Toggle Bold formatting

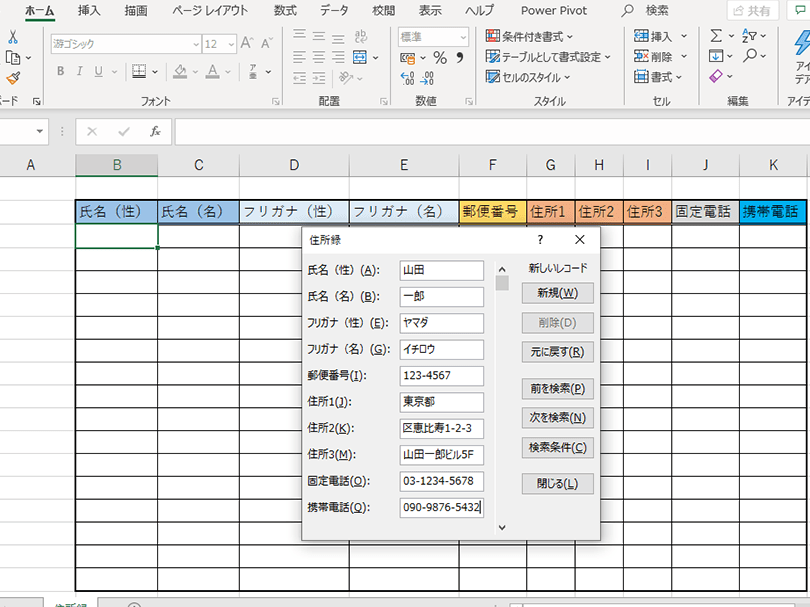coord(60,71)
